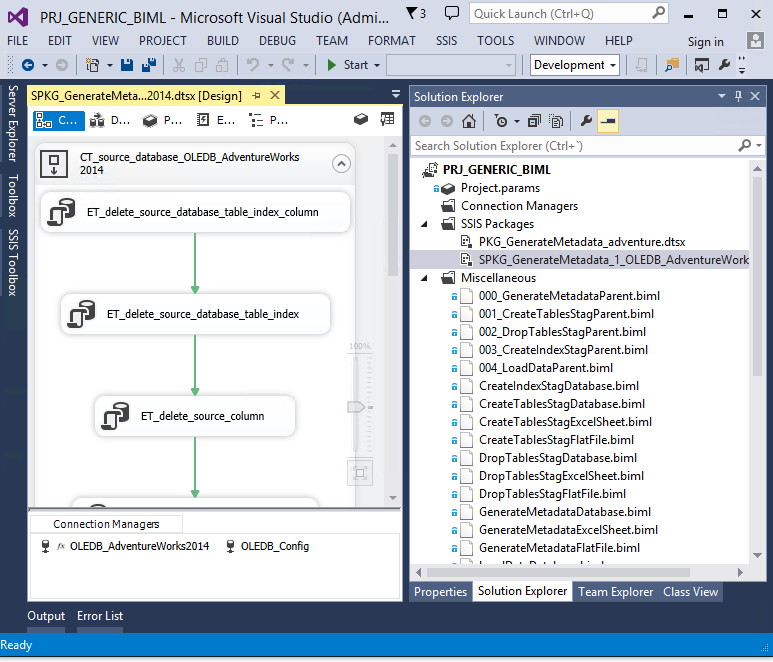The height and width of the screenshot is (662, 773).
Task: Click the OLEDB_AdventureWorks2014 connection manager
Action: coord(140,546)
